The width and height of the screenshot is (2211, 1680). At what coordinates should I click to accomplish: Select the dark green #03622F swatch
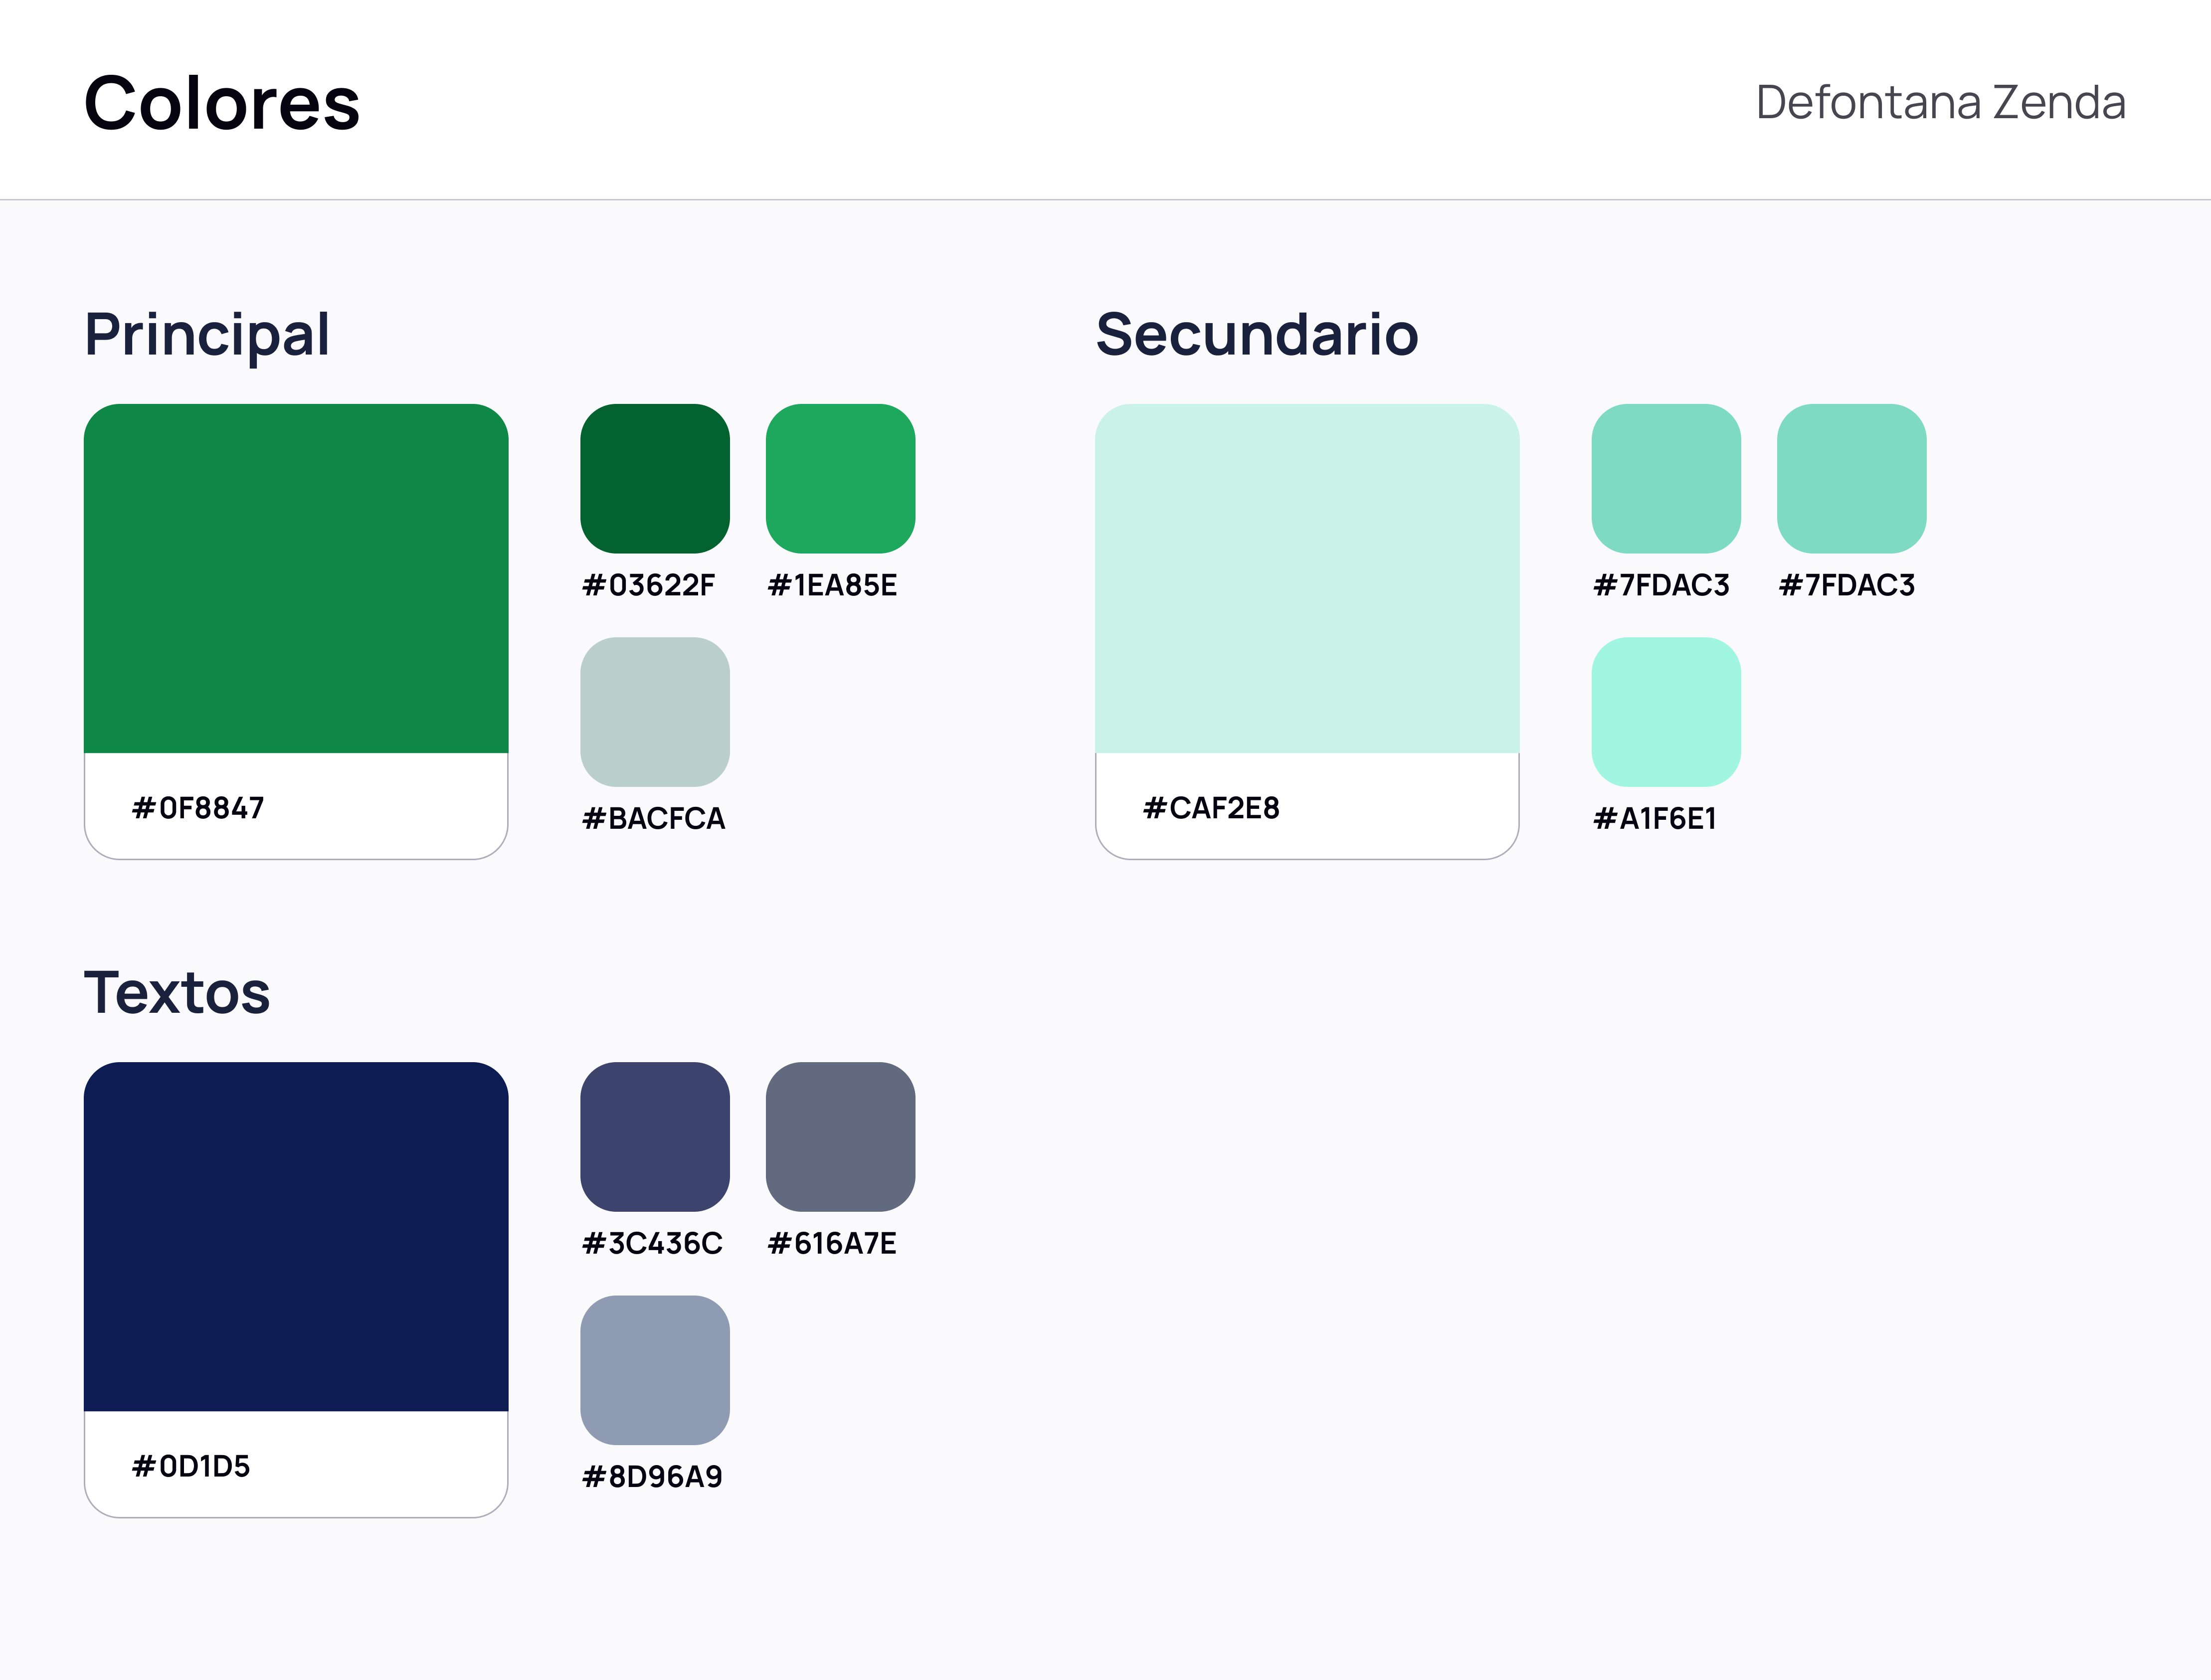click(655, 479)
